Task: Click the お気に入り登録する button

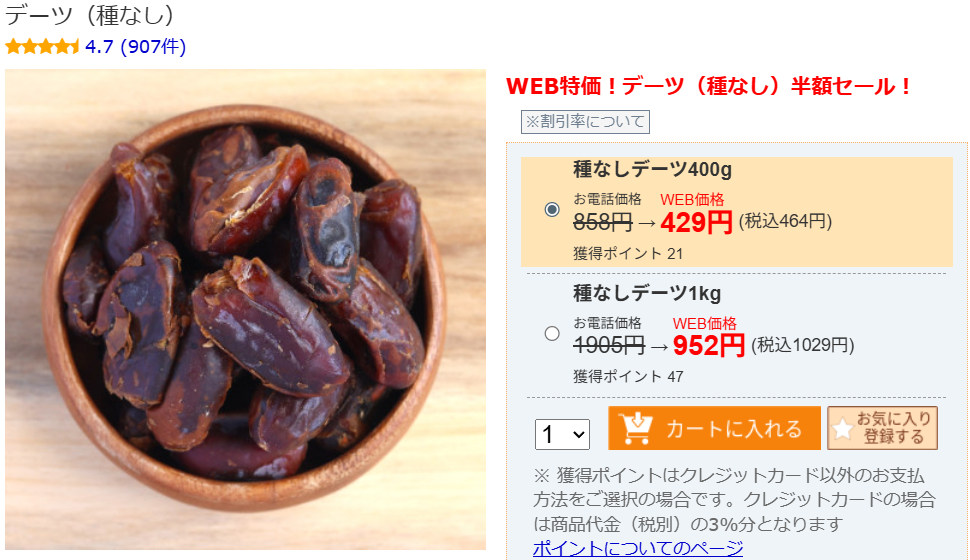Action: click(882, 428)
